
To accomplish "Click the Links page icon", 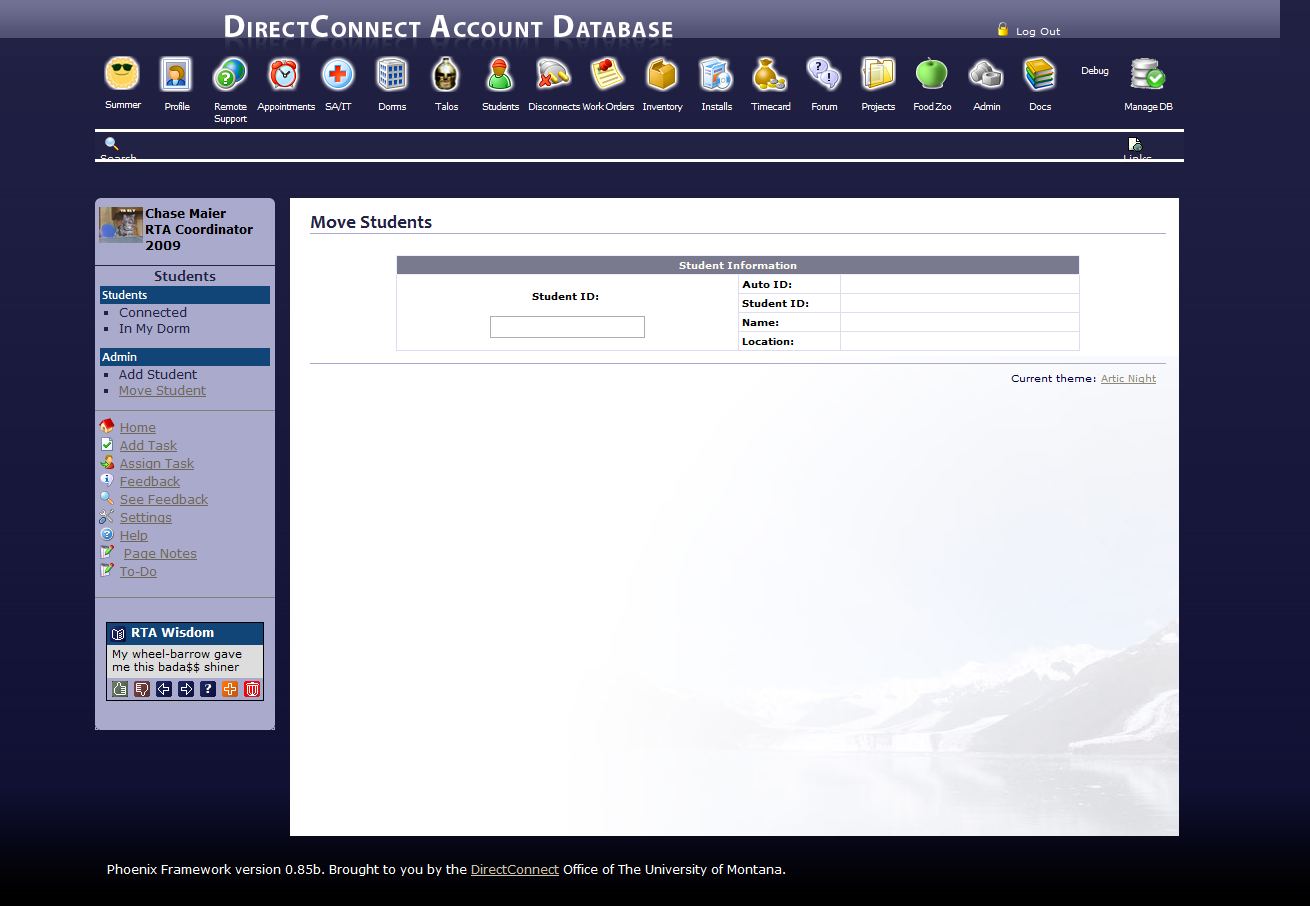I will pos(1135,145).
